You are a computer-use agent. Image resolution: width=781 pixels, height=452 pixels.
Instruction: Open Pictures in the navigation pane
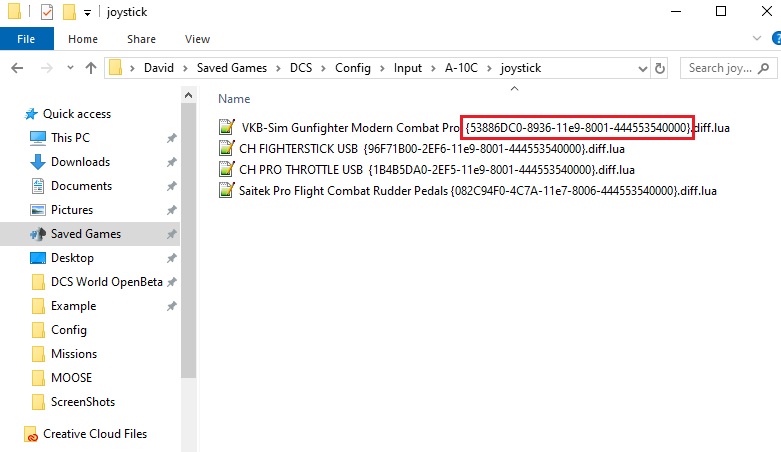click(x=72, y=210)
